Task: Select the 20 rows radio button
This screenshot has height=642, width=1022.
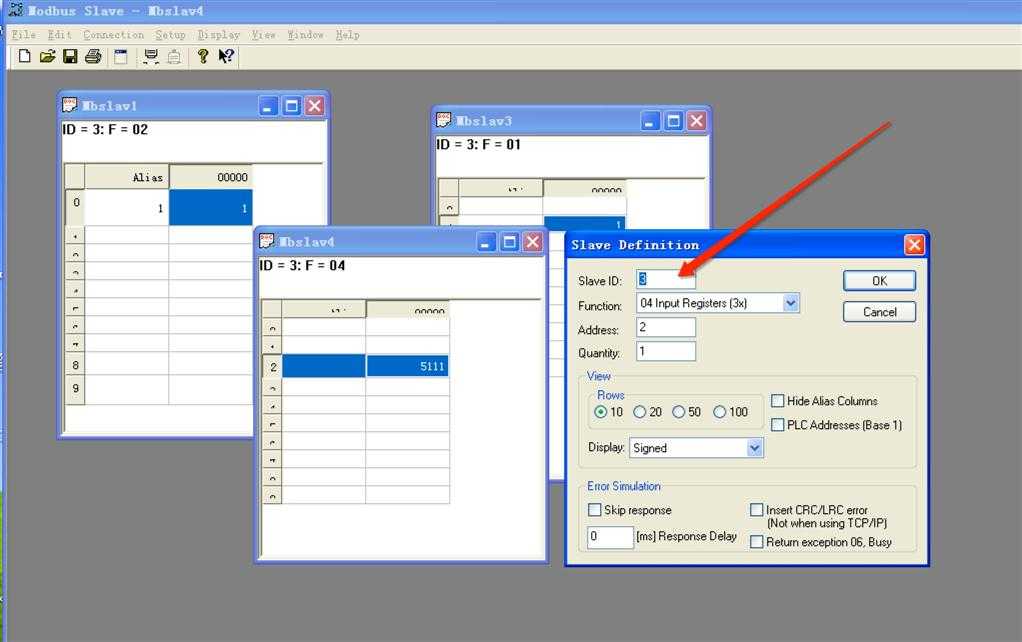Action: 639,412
